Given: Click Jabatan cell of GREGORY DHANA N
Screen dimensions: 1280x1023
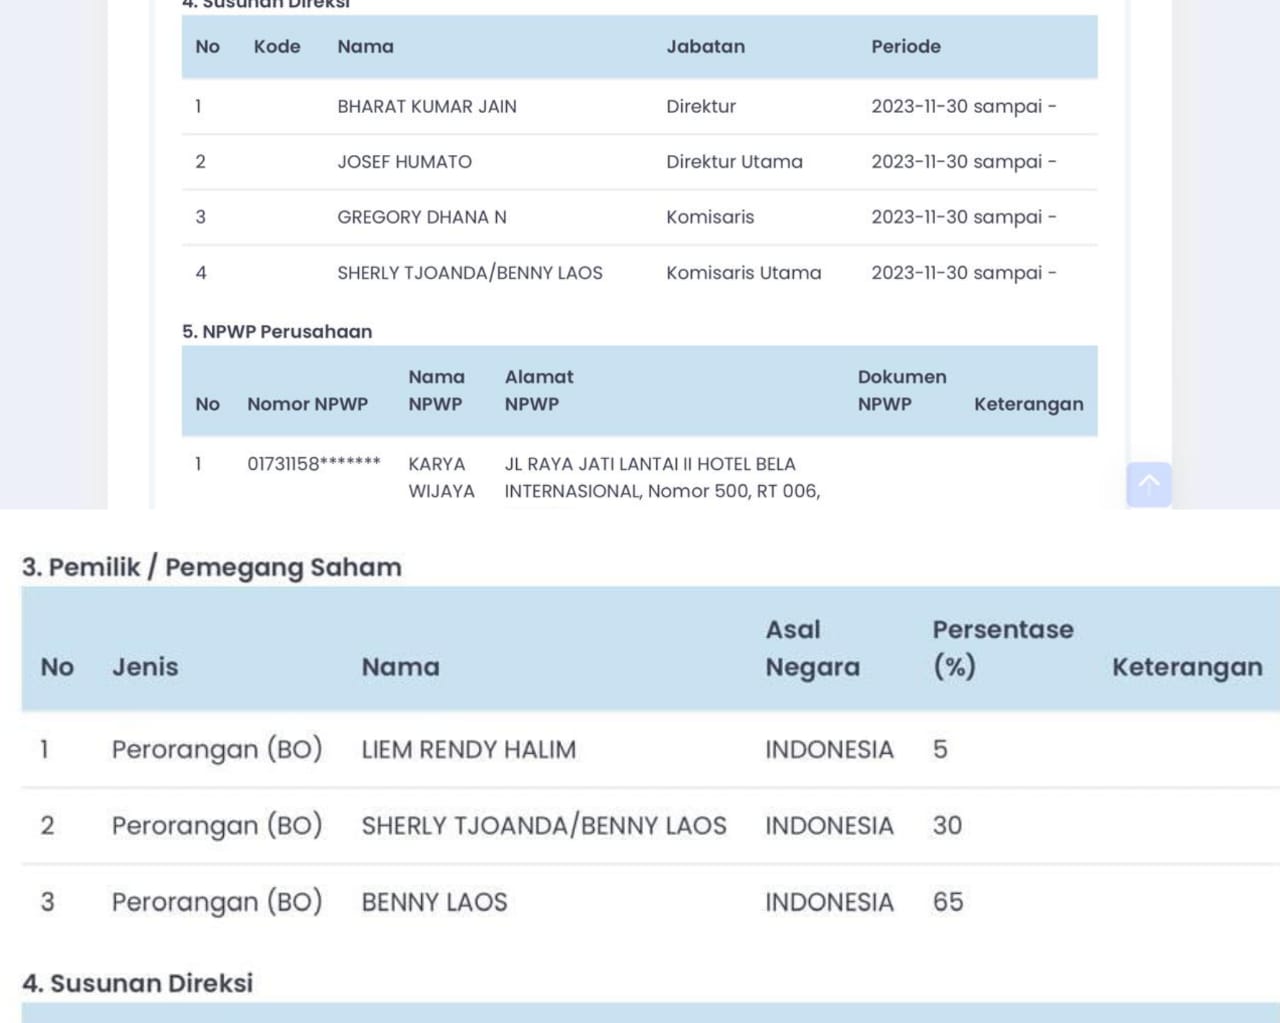Looking at the screenshot, I should 710,217.
